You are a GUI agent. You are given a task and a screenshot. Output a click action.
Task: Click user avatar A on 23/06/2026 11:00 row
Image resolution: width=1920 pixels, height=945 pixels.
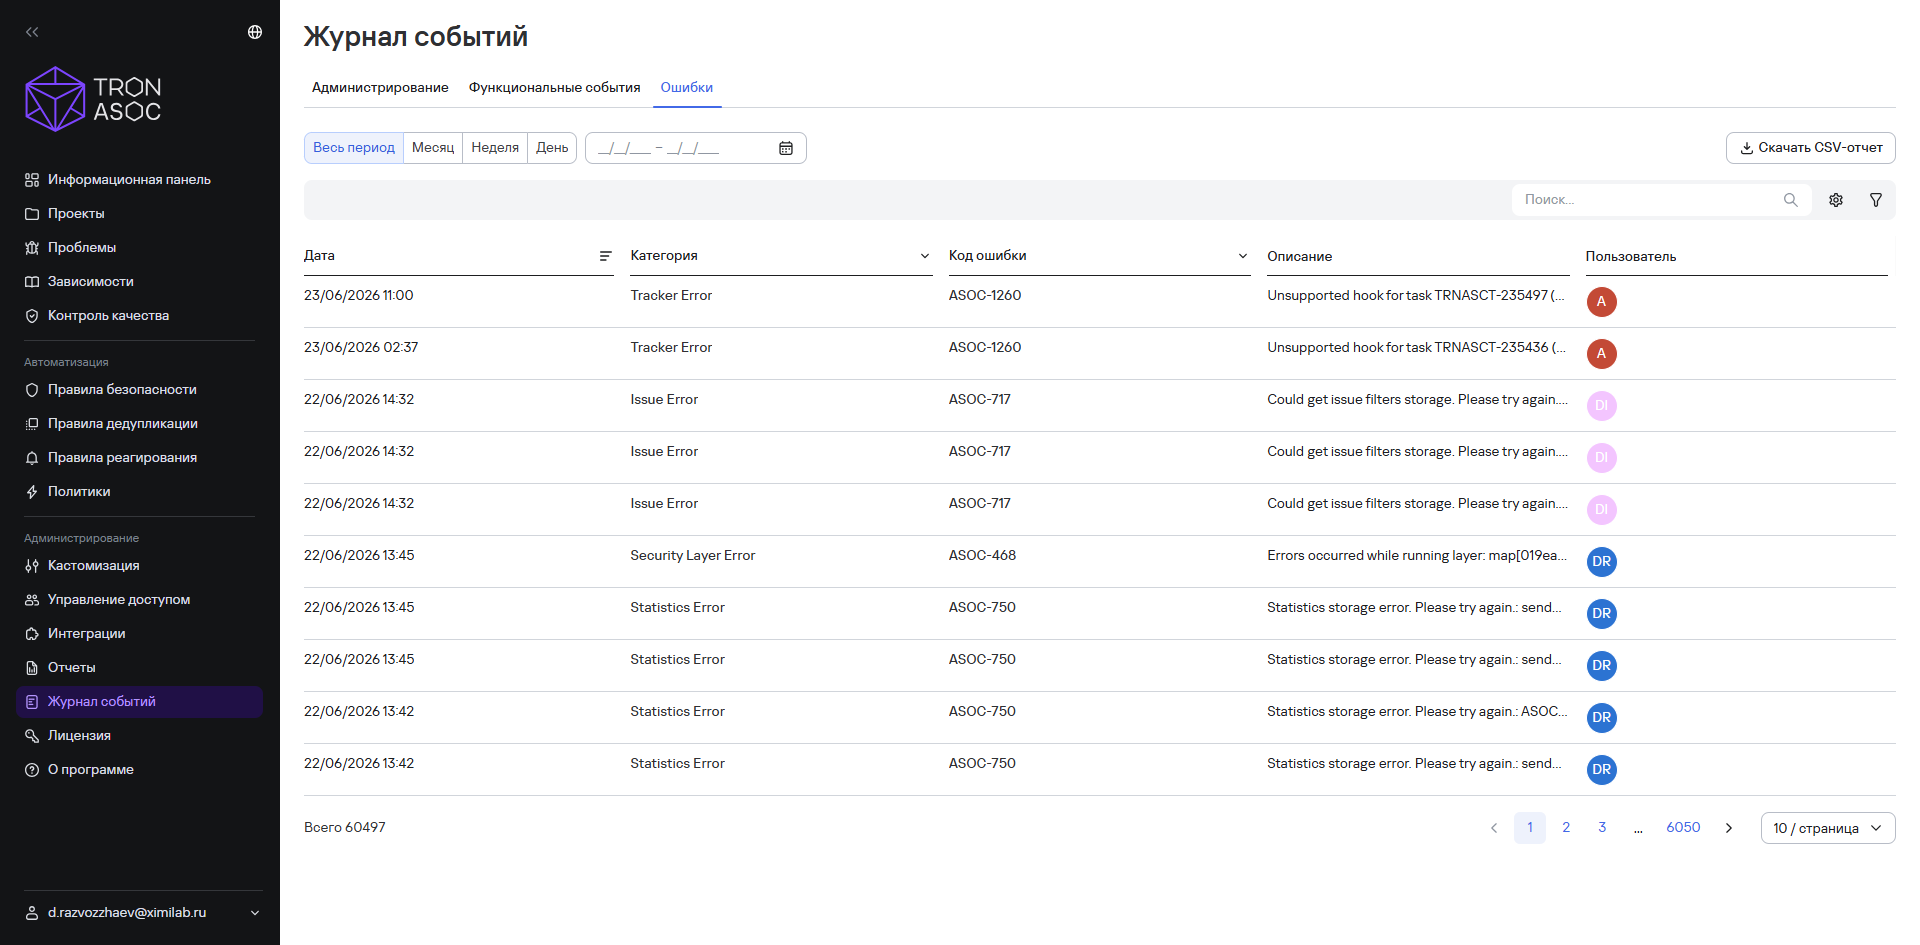pos(1601,302)
